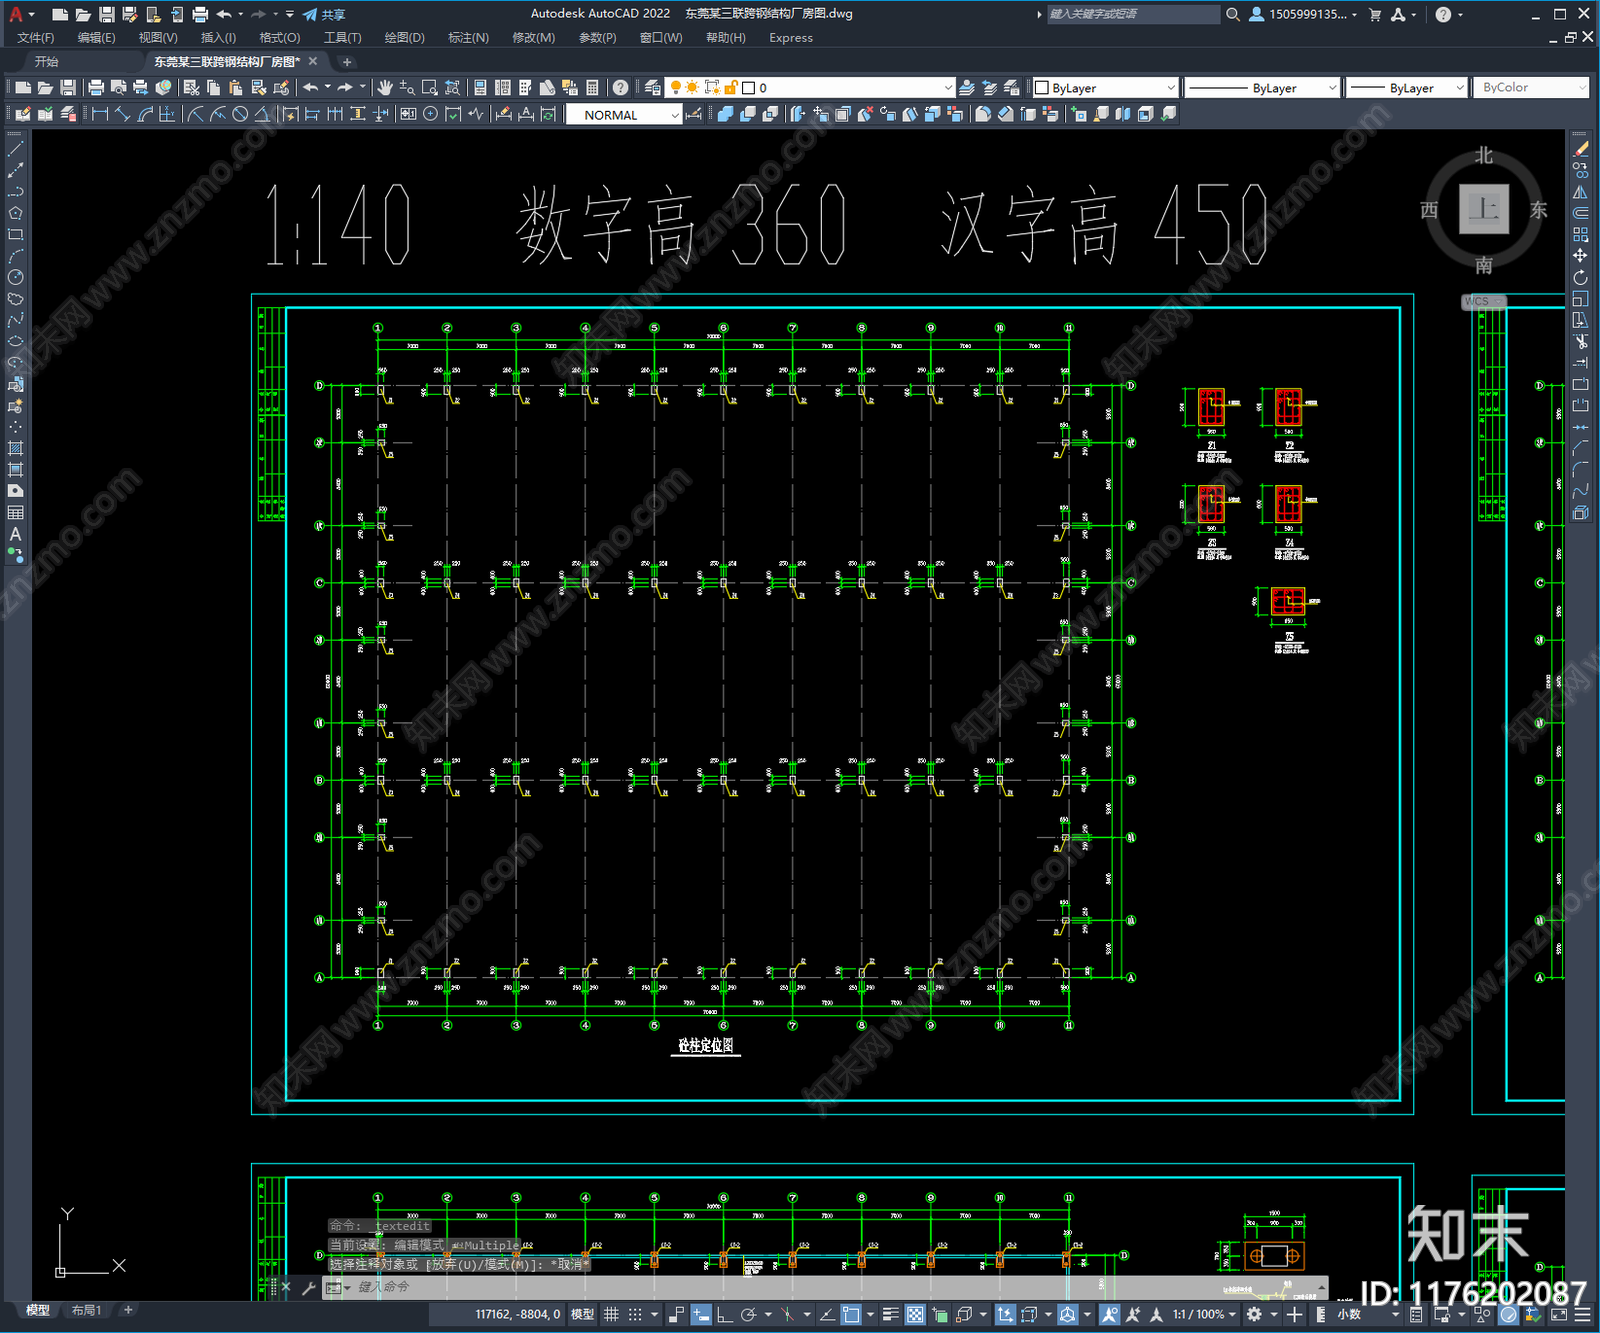This screenshot has height=1333, width=1600.
Task: Select the Pan hand tool
Action: [x=384, y=88]
